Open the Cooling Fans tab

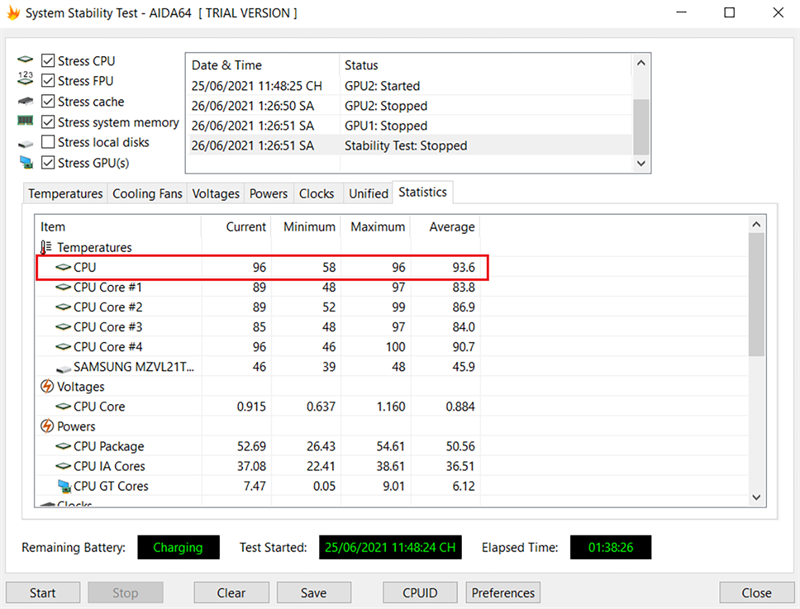click(x=147, y=194)
